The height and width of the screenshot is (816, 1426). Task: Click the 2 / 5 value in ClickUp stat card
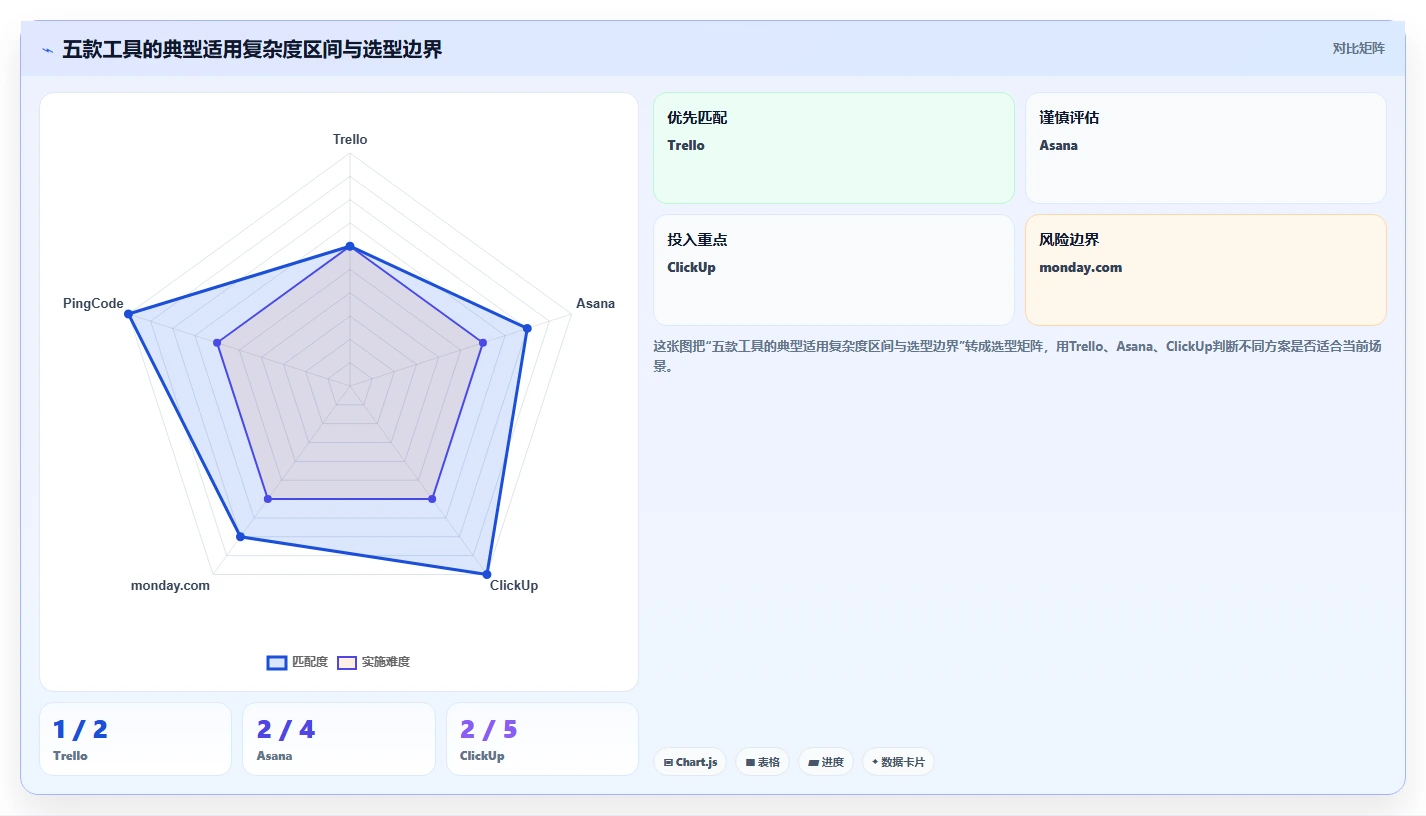pos(489,730)
